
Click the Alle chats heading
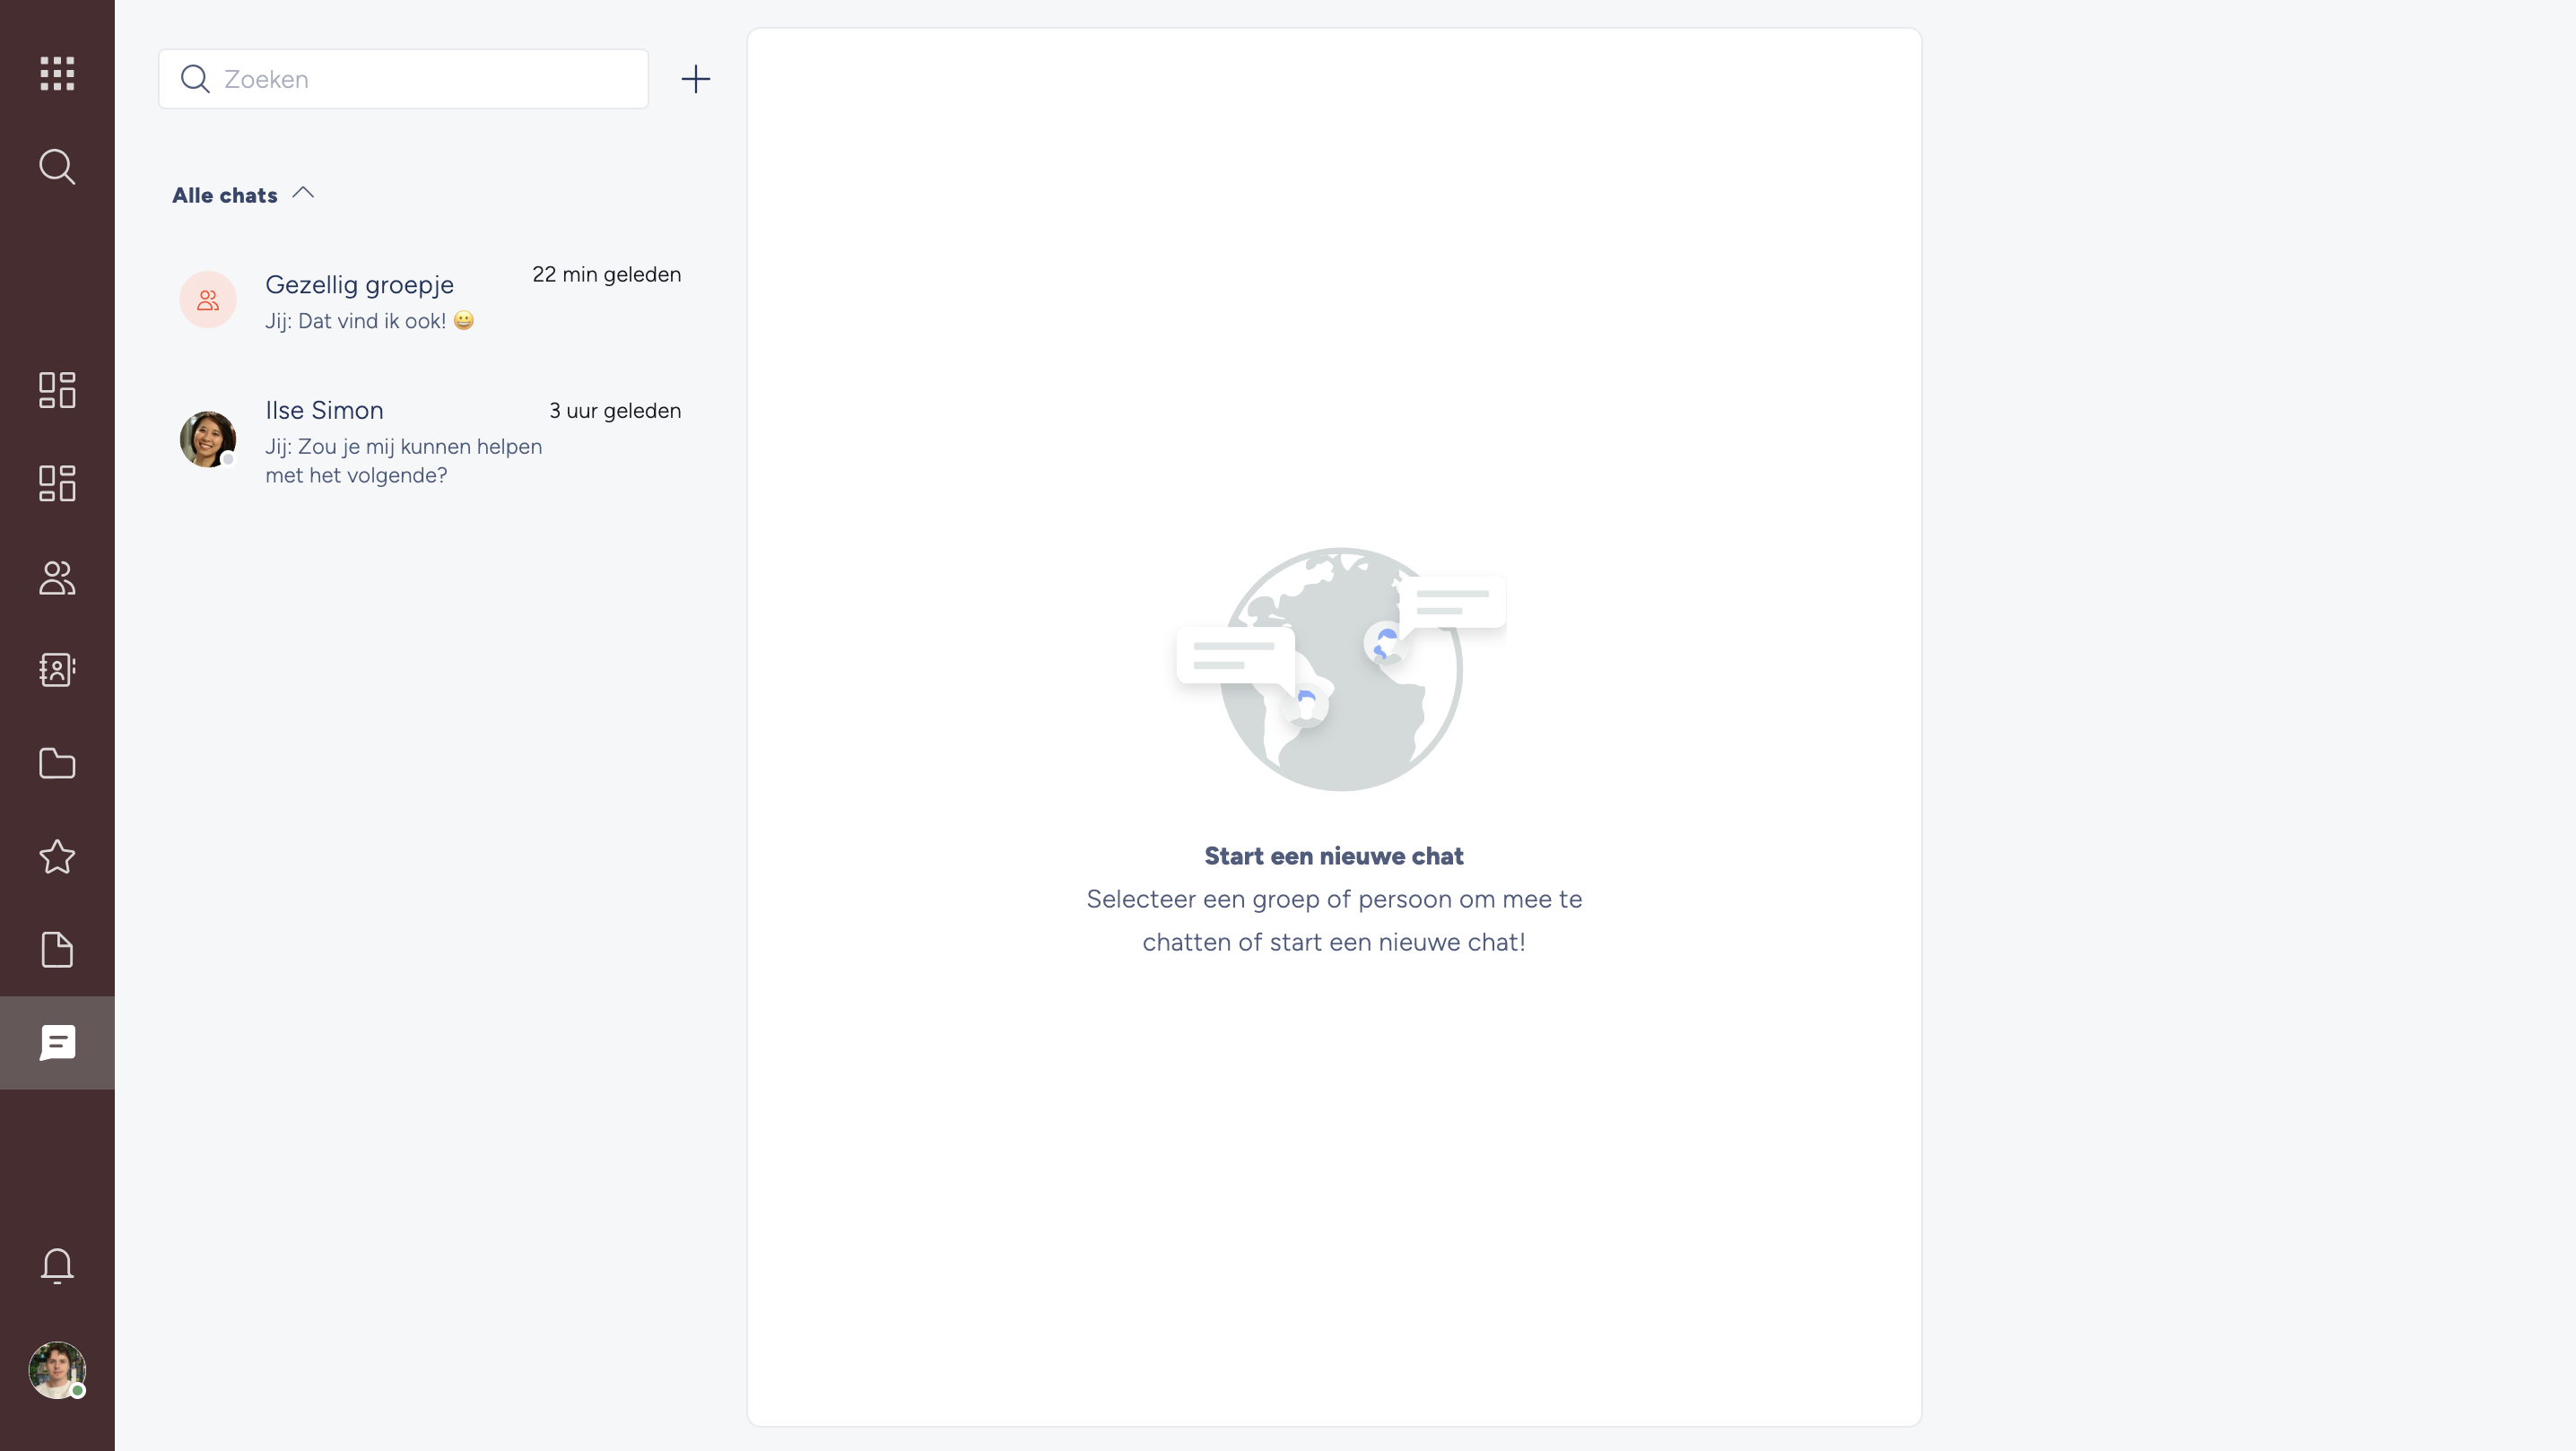[x=224, y=195]
